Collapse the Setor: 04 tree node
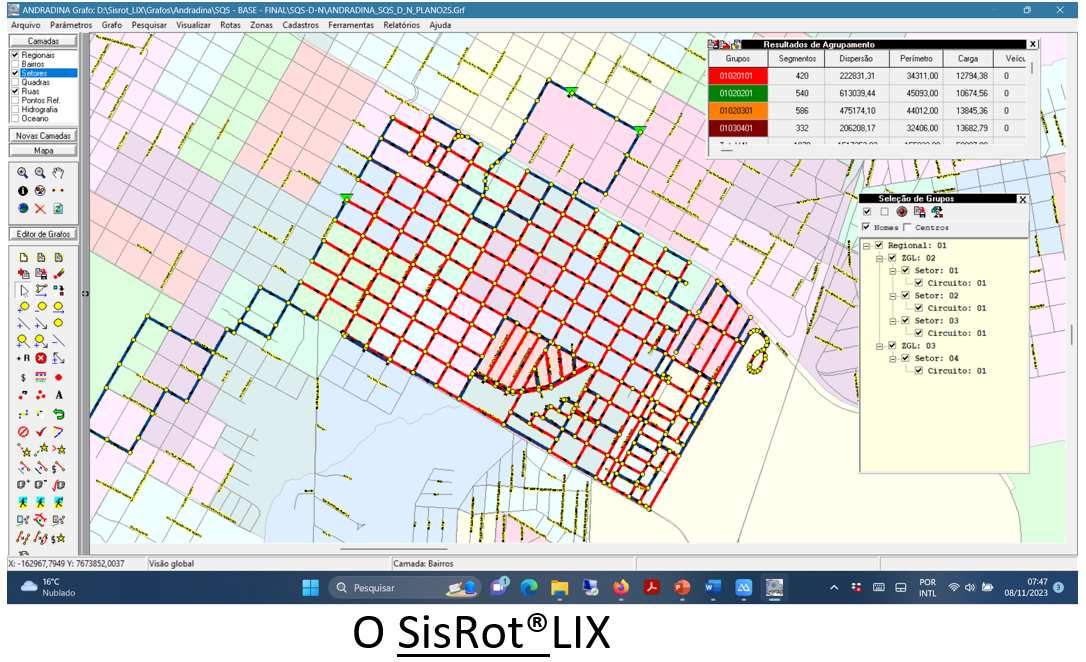Screen dimensions: 1086x662 [x=893, y=358]
